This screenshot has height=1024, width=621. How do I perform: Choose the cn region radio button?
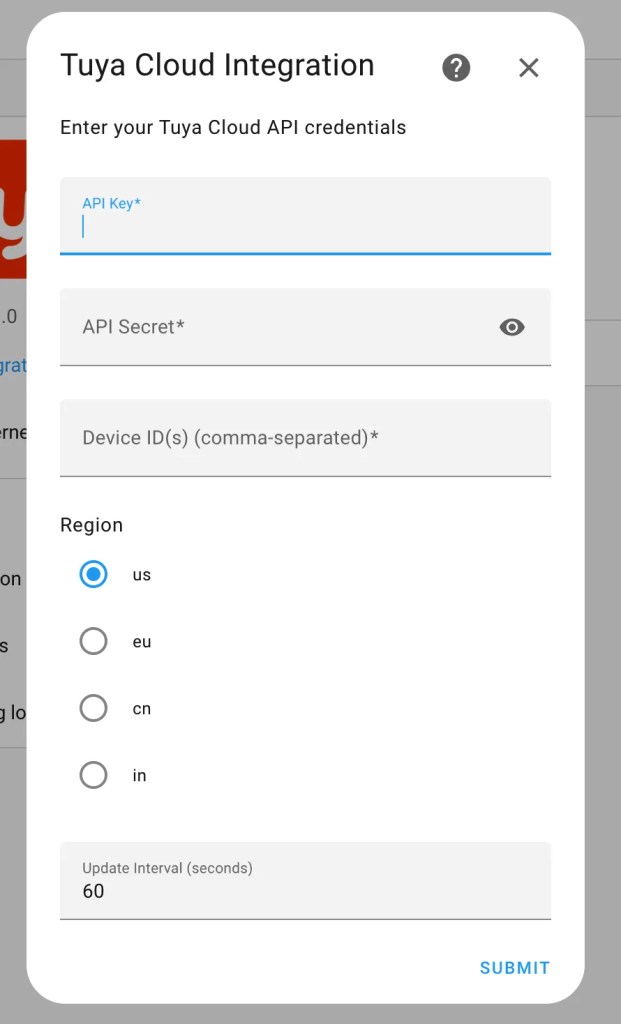[93, 708]
